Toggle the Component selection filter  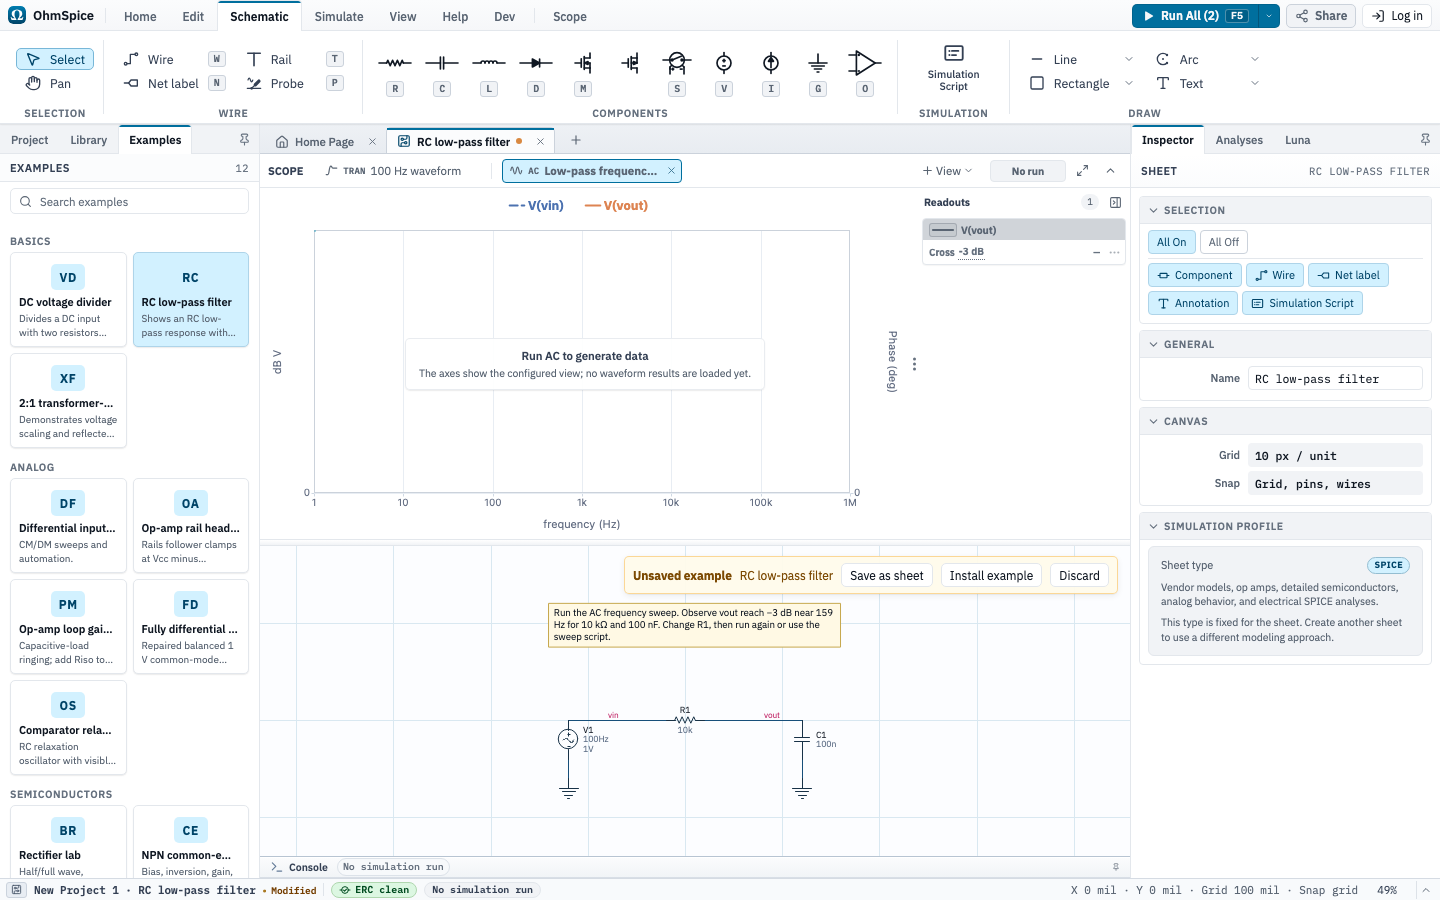click(x=1195, y=275)
